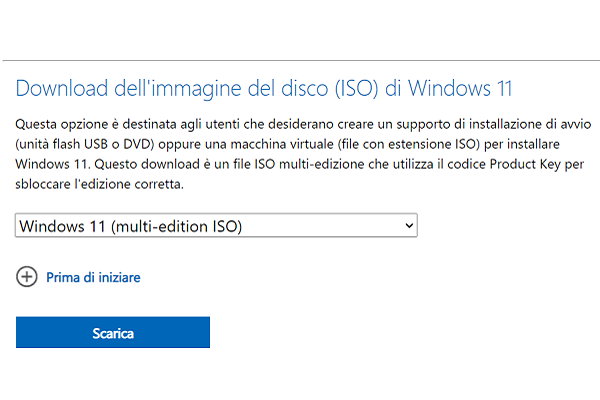The width and height of the screenshot is (600, 400).
Task: Click the circled plus icon
Action: (27, 277)
